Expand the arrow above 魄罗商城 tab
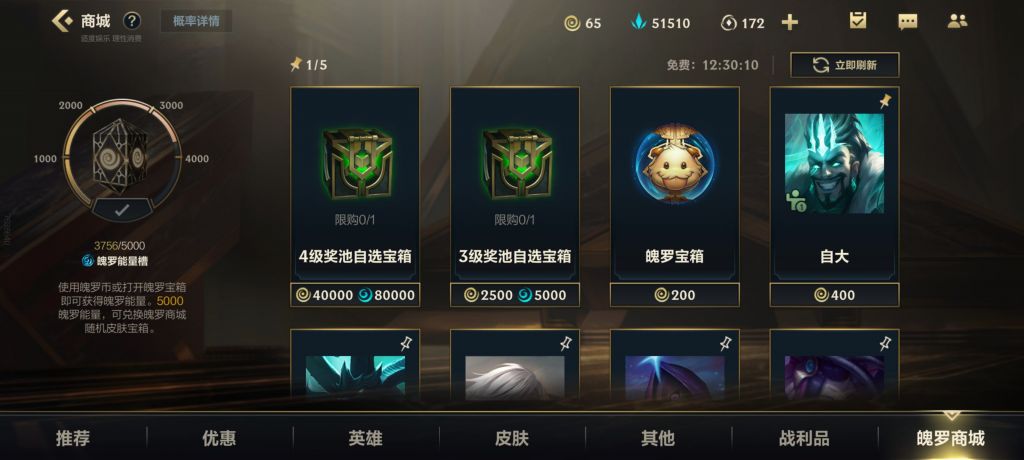The image size is (1024, 460). [x=951, y=416]
